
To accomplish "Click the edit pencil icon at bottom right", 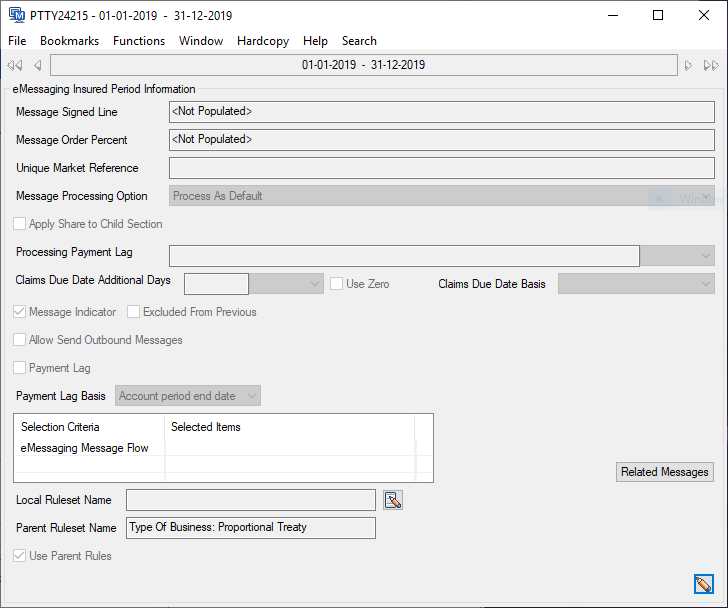I will [x=703, y=584].
